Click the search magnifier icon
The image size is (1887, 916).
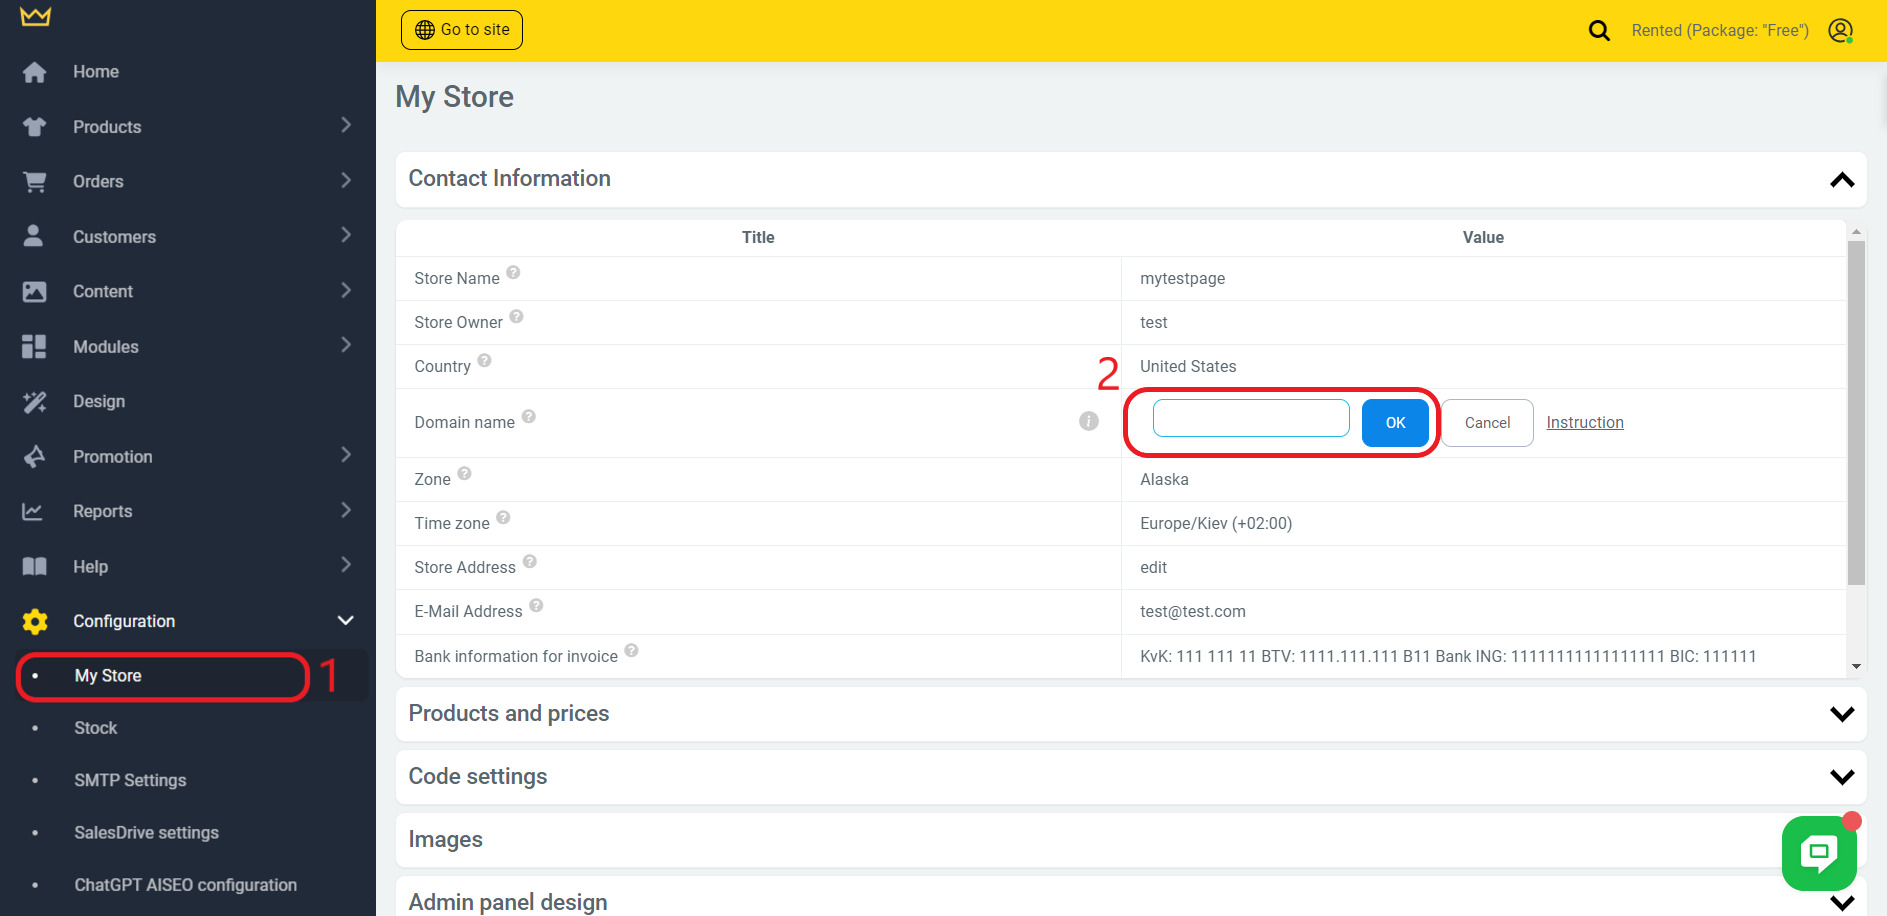(1599, 31)
